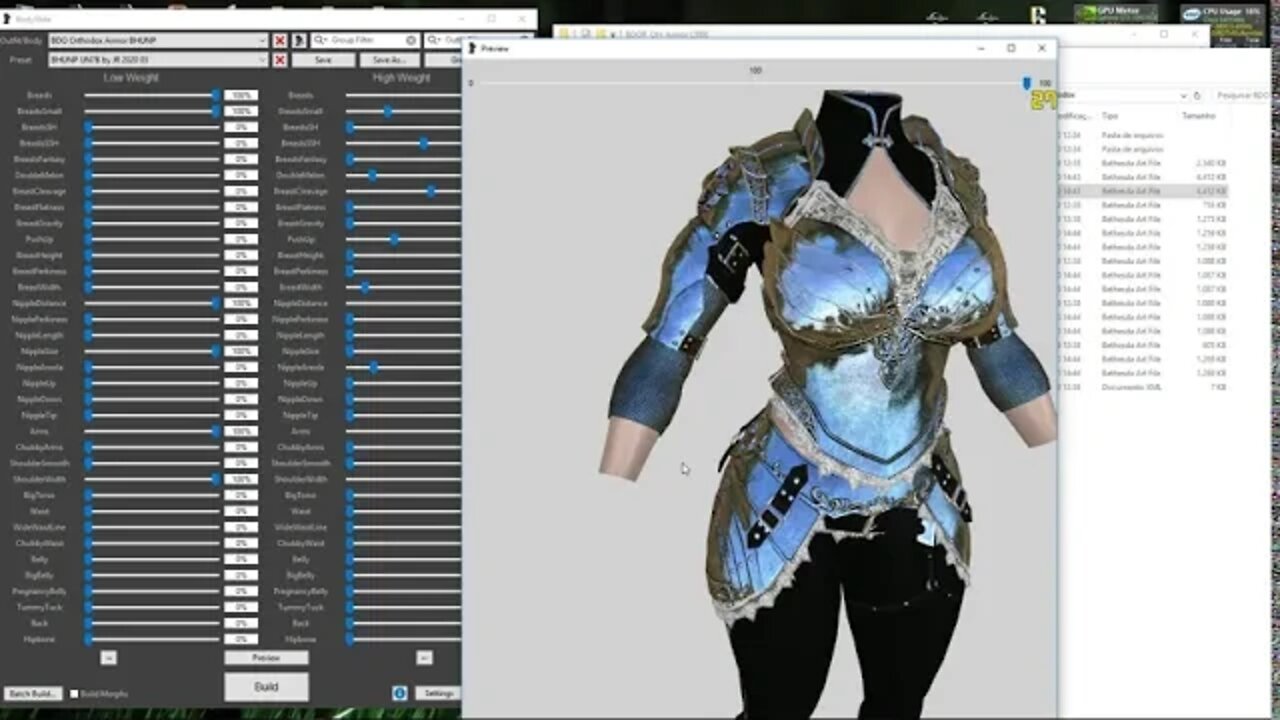Click the first Pasta de arquivos row
The image size is (1280, 720).
point(1145,134)
